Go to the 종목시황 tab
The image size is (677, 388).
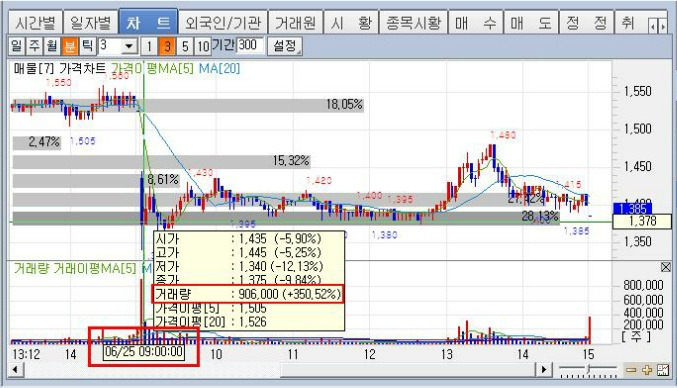pyautogui.click(x=413, y=22)
